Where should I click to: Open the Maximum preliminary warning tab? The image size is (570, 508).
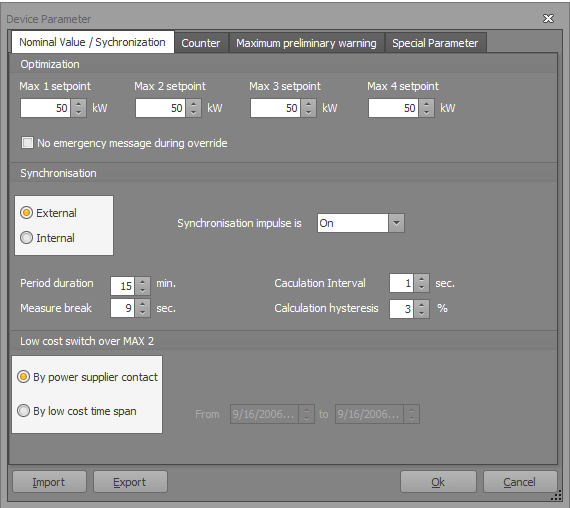coord(306,43)
